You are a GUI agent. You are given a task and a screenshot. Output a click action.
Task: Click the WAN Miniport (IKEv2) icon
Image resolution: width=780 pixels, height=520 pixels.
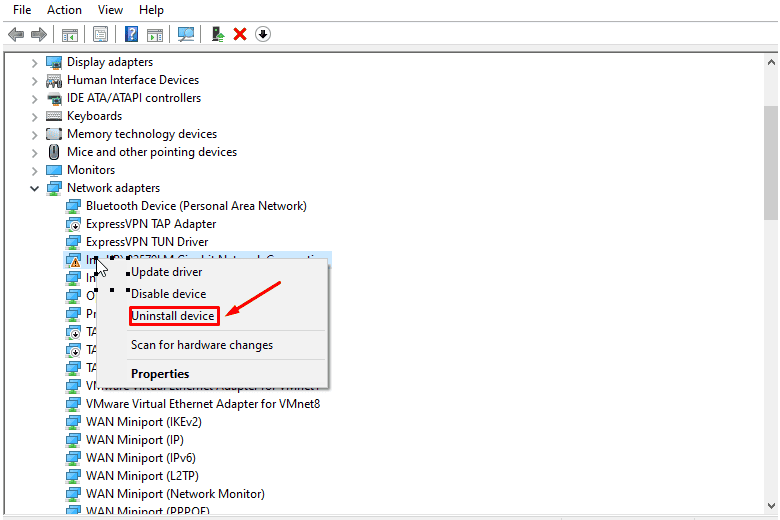[73, 422]
